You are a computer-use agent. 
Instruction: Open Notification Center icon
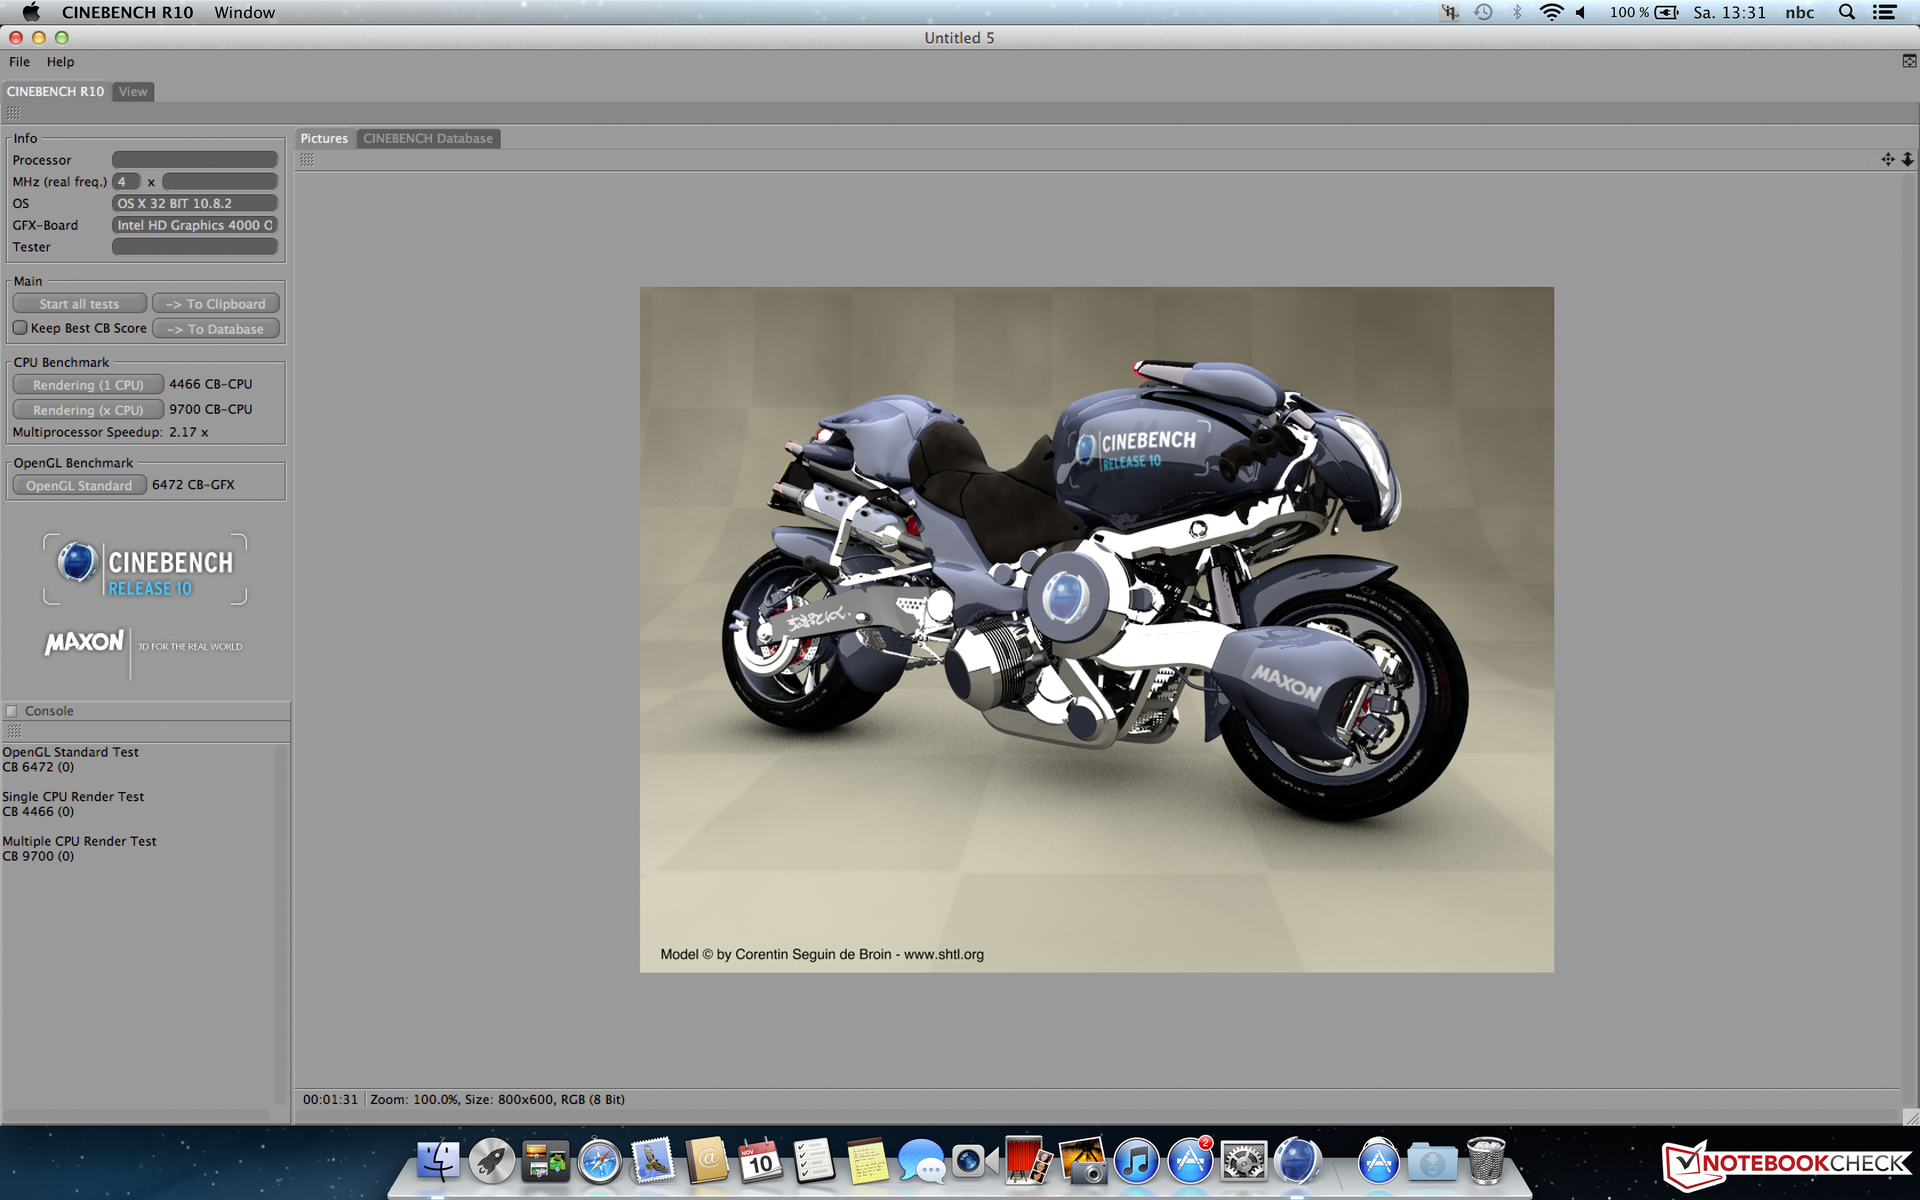pos(1885,12)
